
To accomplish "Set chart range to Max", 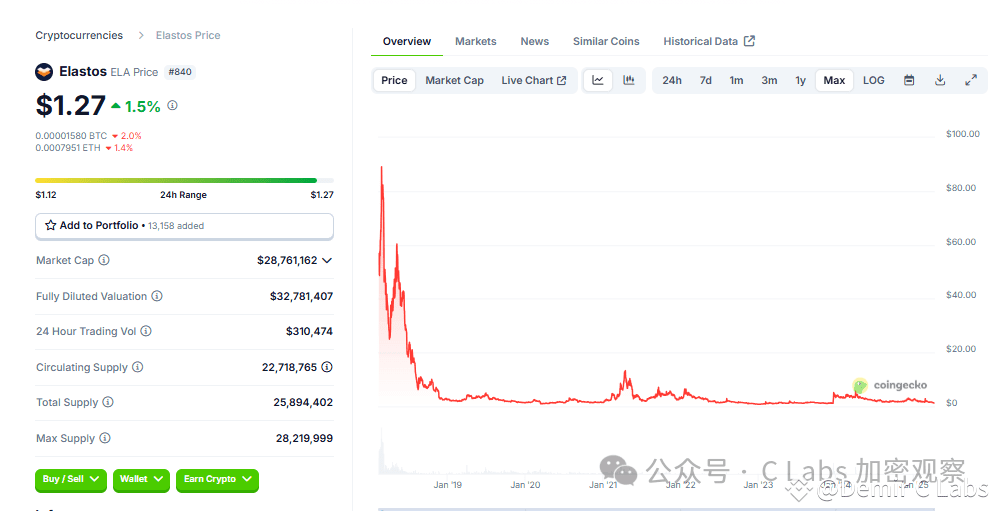I will (x=834, y=80).
